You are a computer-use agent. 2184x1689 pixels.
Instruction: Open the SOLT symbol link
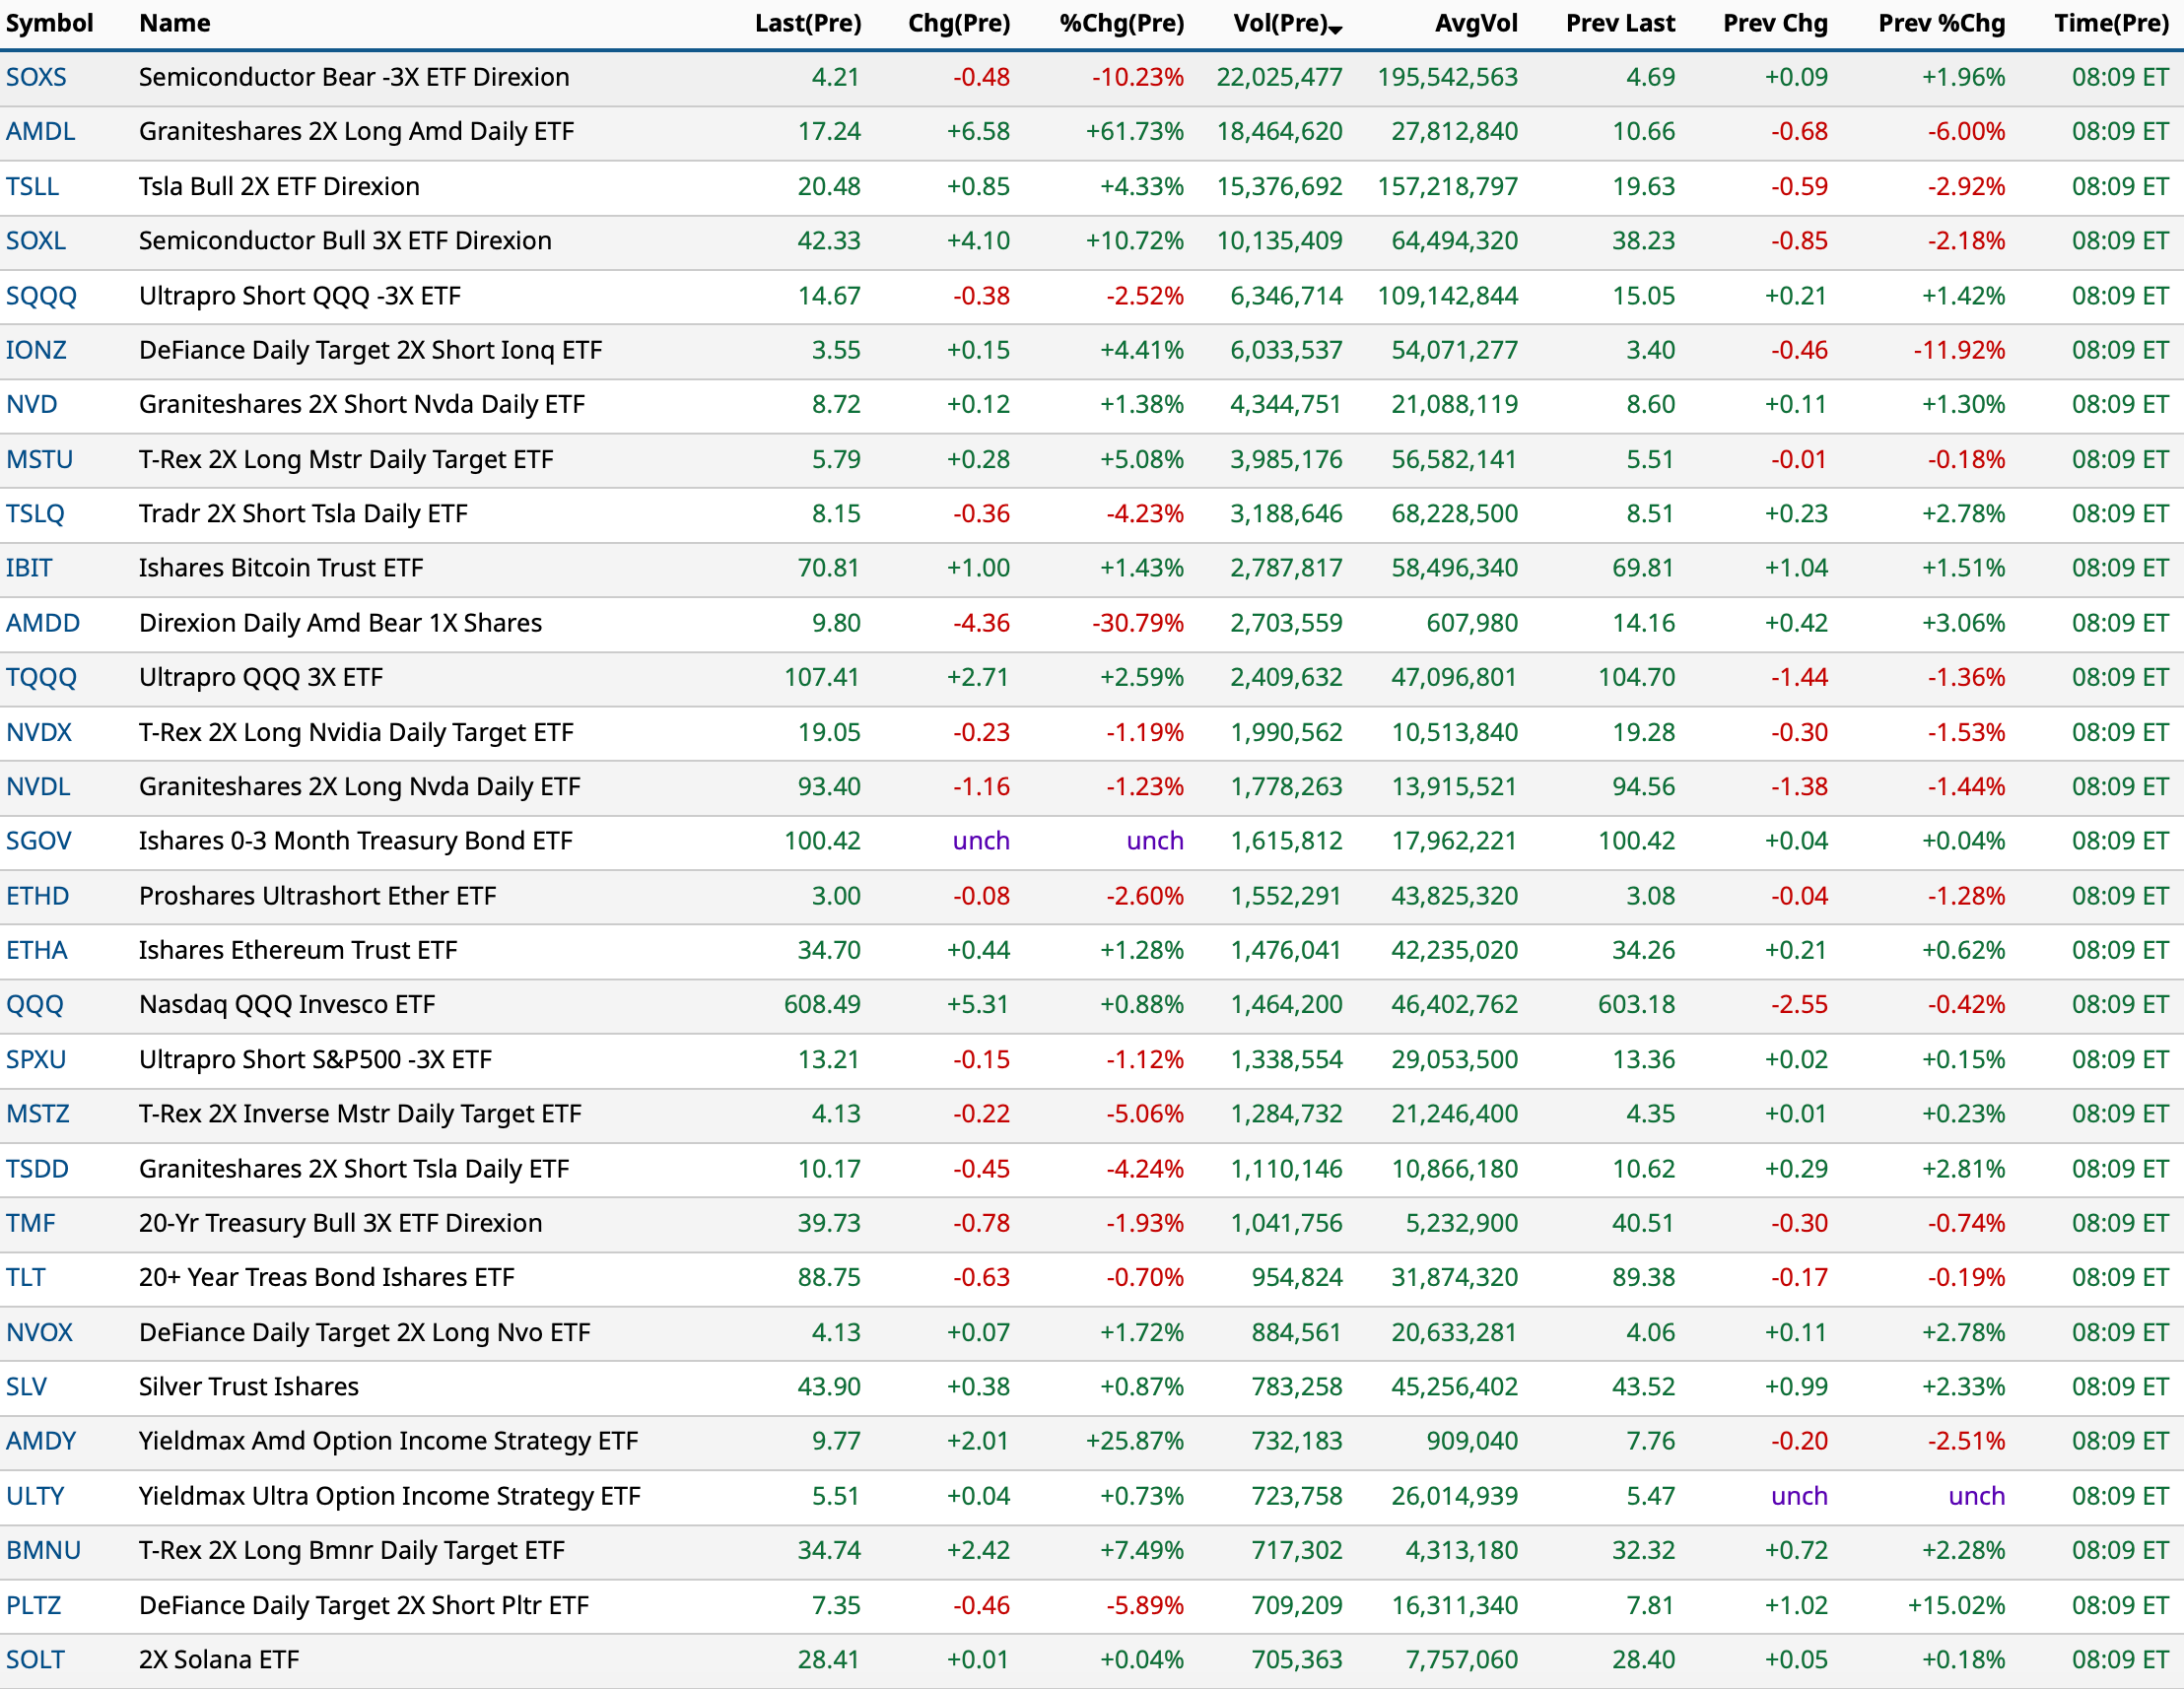35,1660
